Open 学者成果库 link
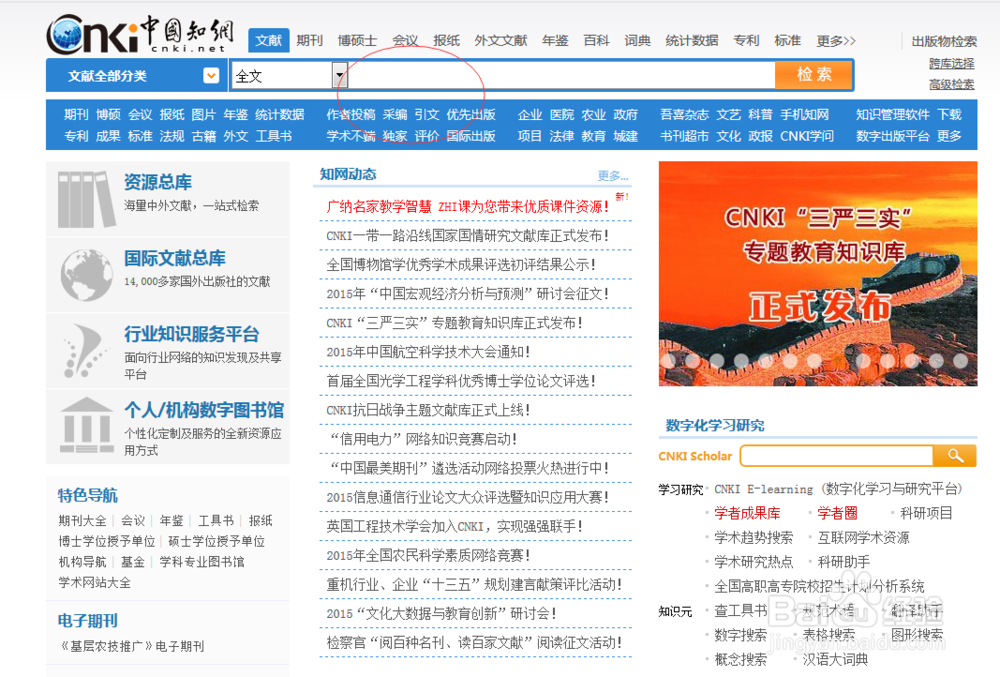 [747, 513]
